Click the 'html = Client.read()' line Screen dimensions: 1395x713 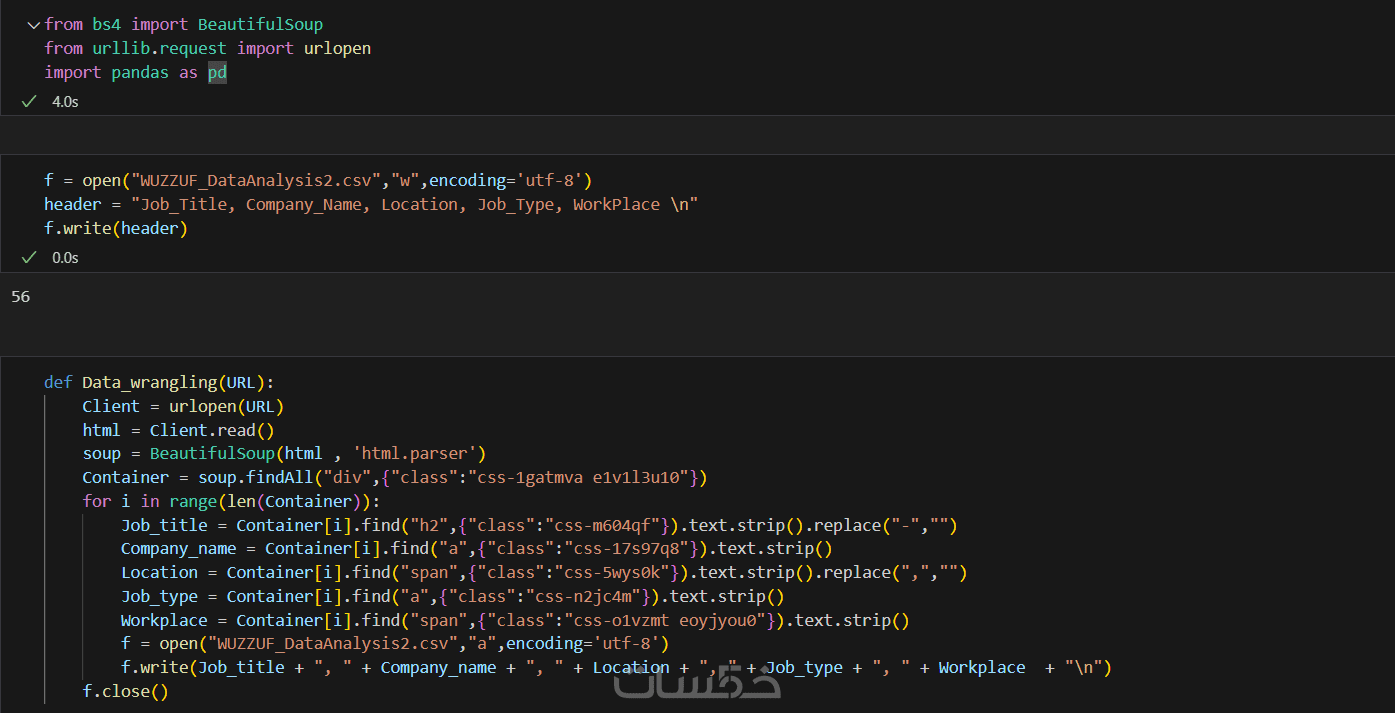(x=178, y=430)
